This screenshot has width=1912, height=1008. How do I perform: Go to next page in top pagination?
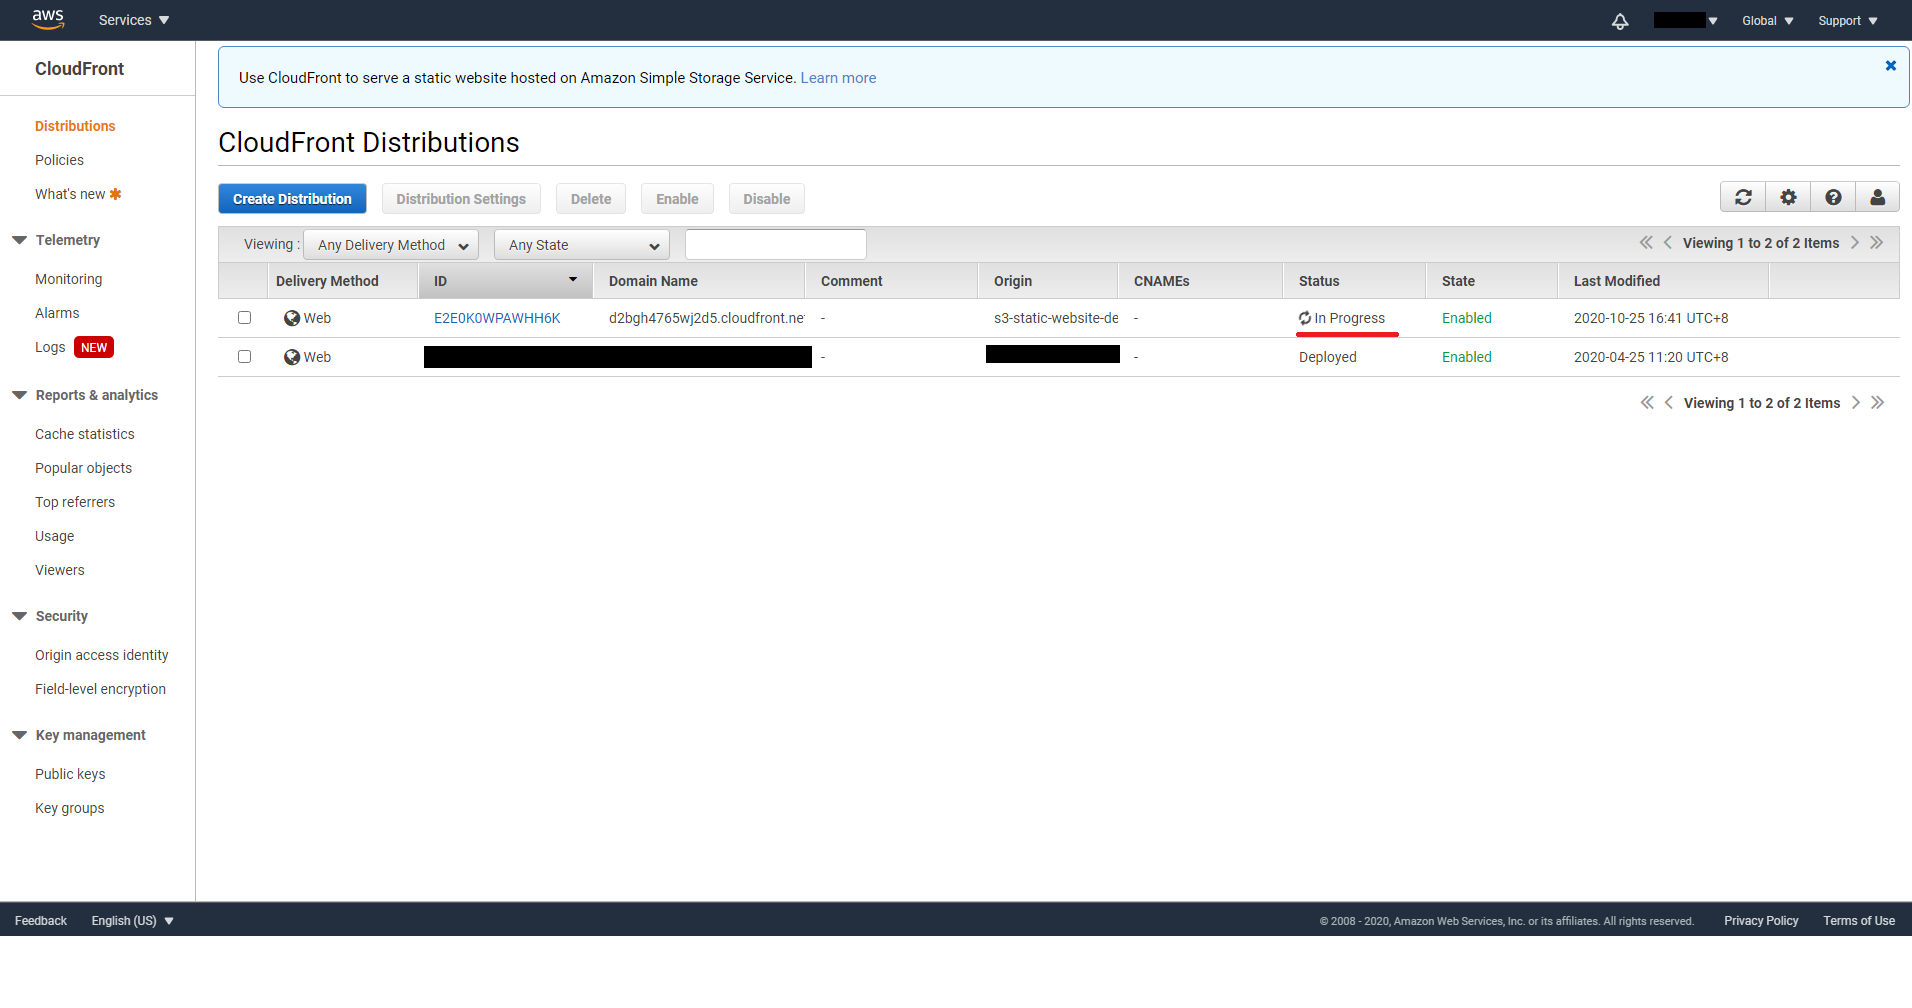[1855, 243]
